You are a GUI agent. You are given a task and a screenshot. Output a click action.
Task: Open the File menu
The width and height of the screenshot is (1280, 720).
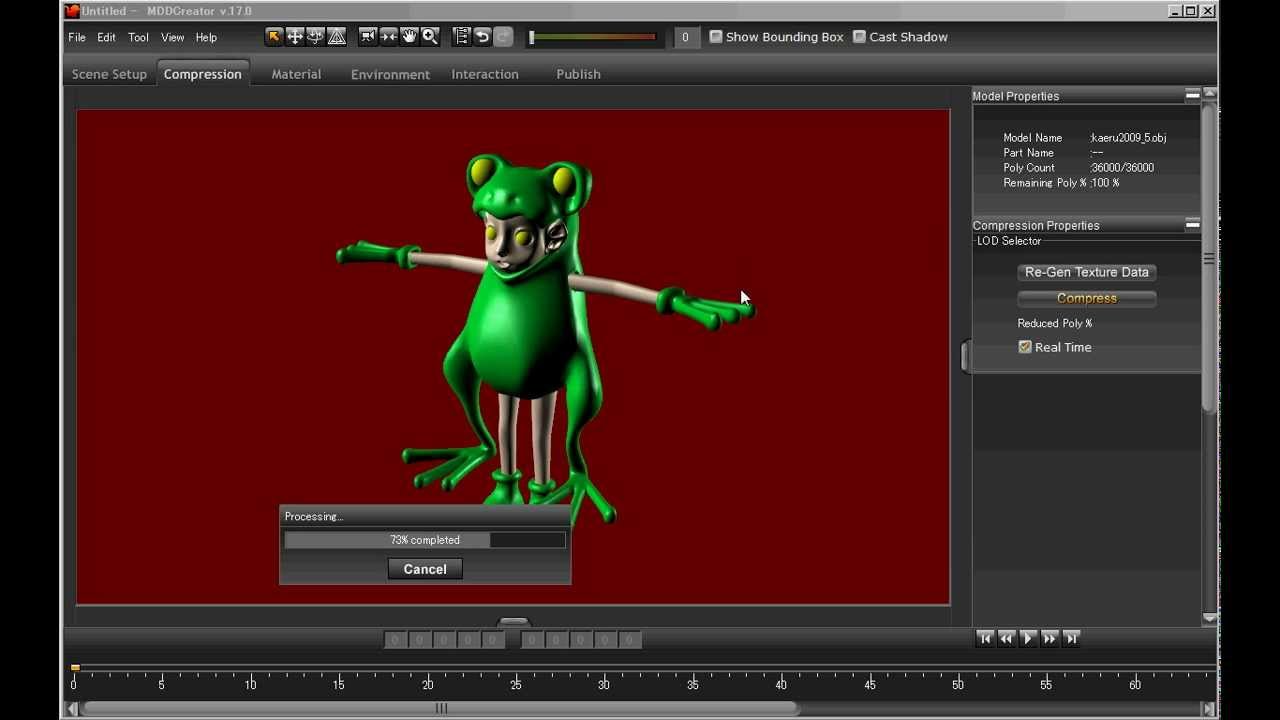pos(77,37)
